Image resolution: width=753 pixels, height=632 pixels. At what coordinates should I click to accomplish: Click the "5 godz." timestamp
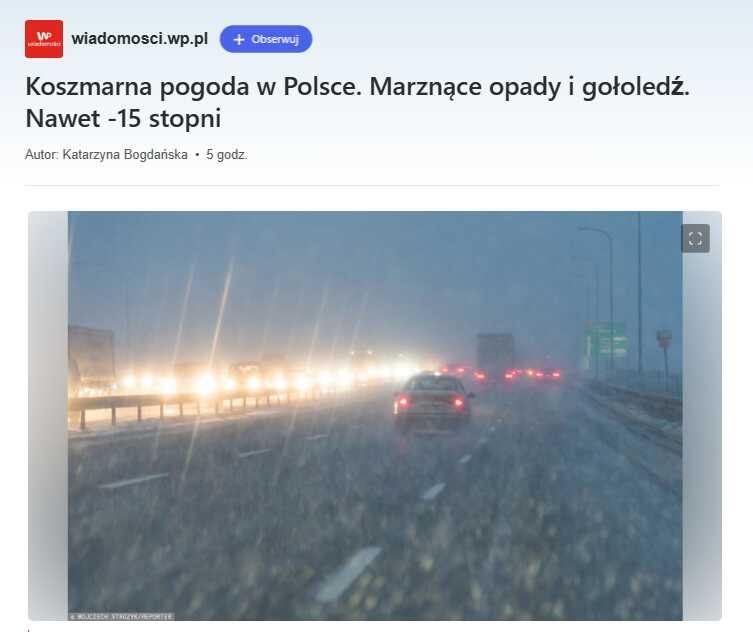coord(227,155)
